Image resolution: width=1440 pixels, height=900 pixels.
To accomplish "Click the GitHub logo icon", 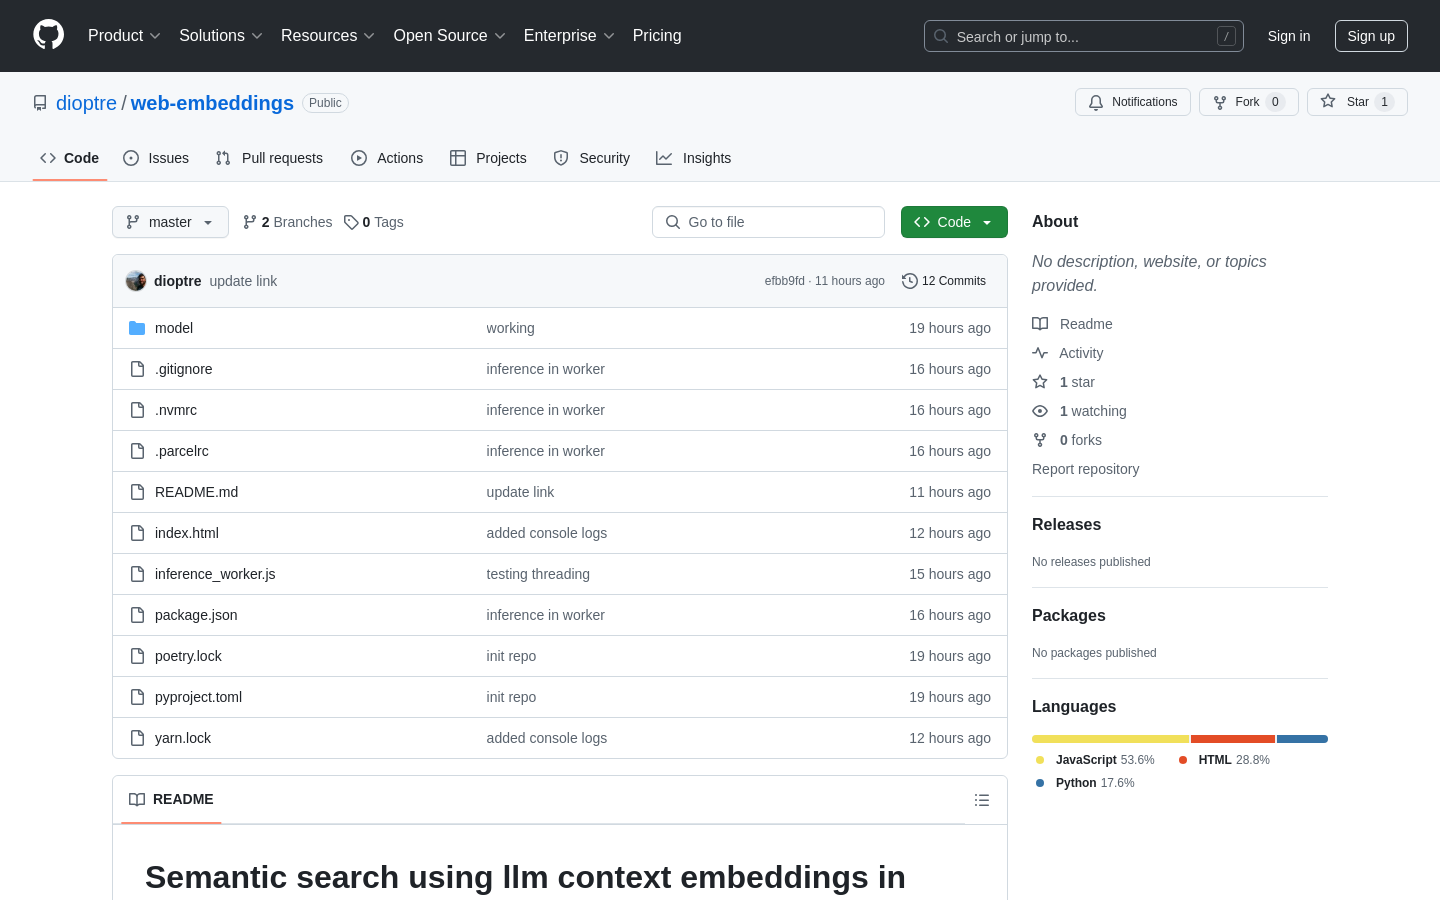I will 48,35.
